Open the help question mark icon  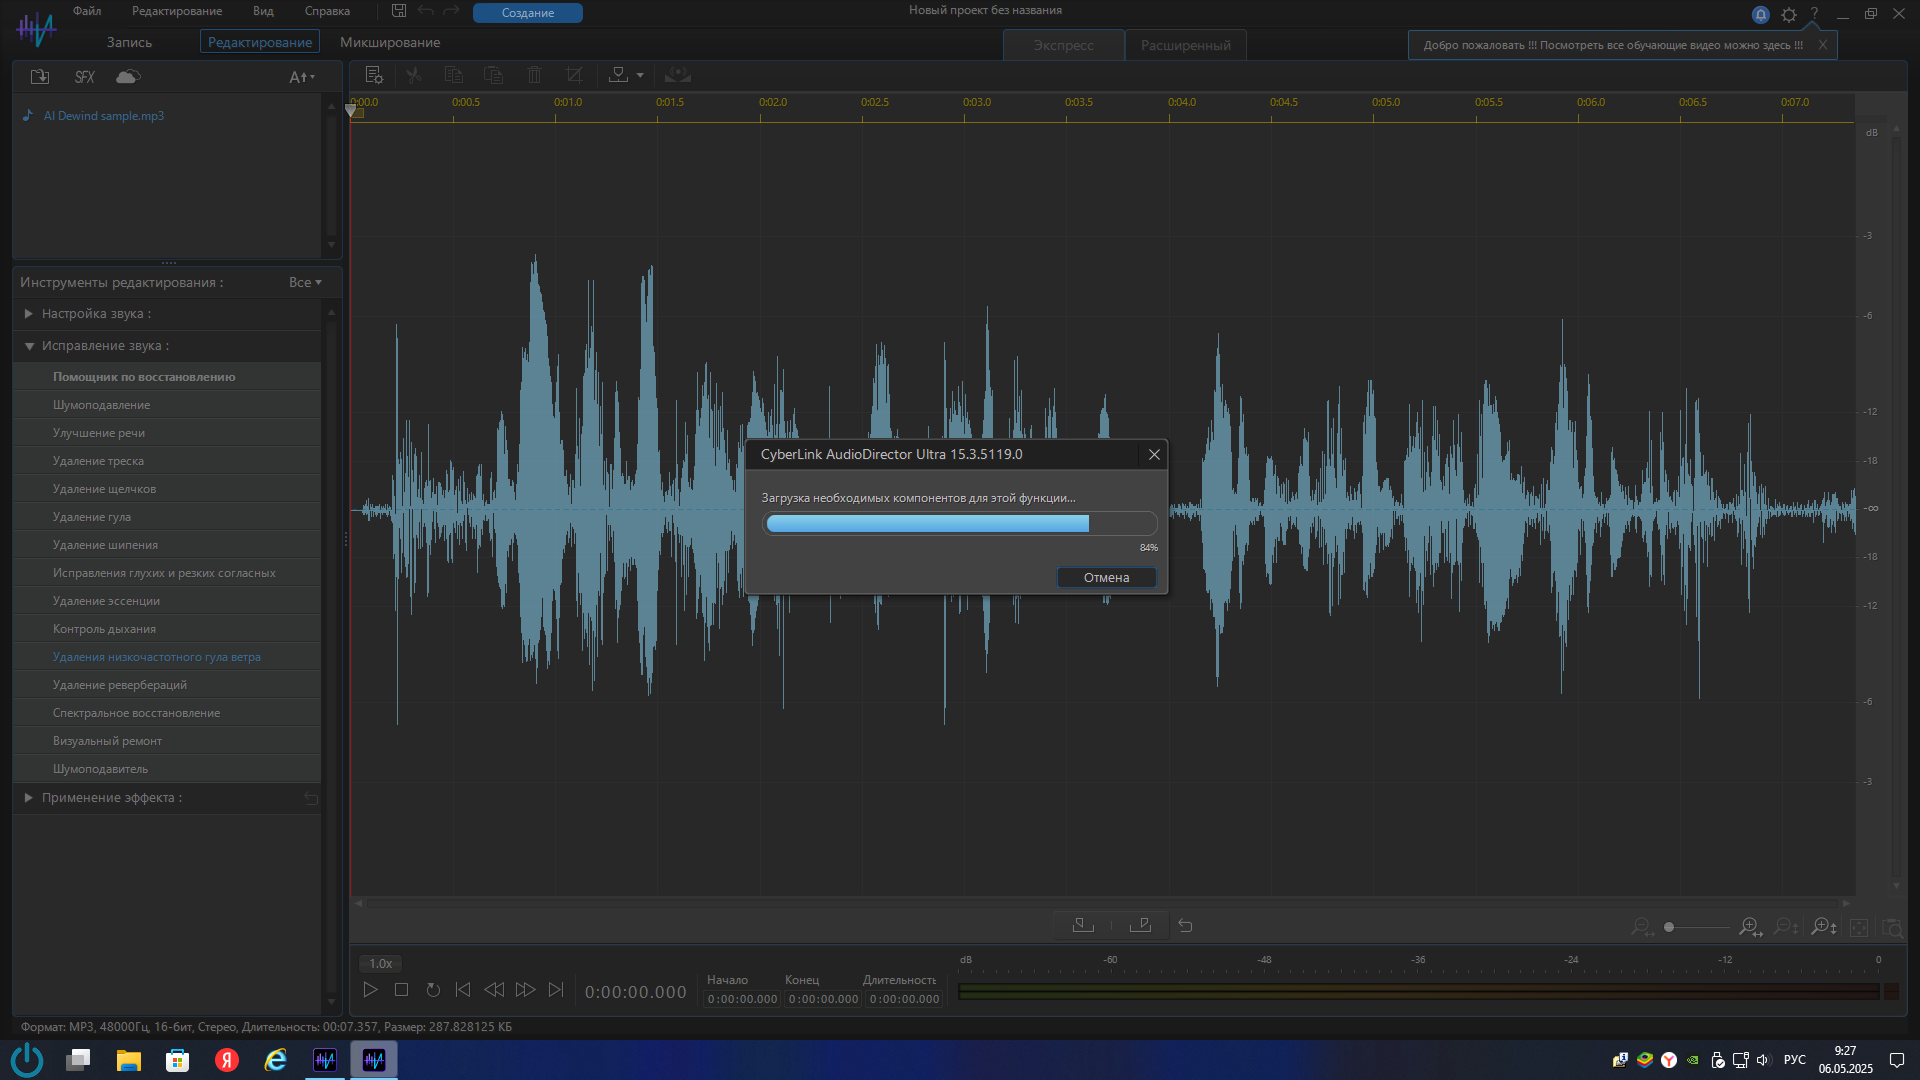point(1814,14)
